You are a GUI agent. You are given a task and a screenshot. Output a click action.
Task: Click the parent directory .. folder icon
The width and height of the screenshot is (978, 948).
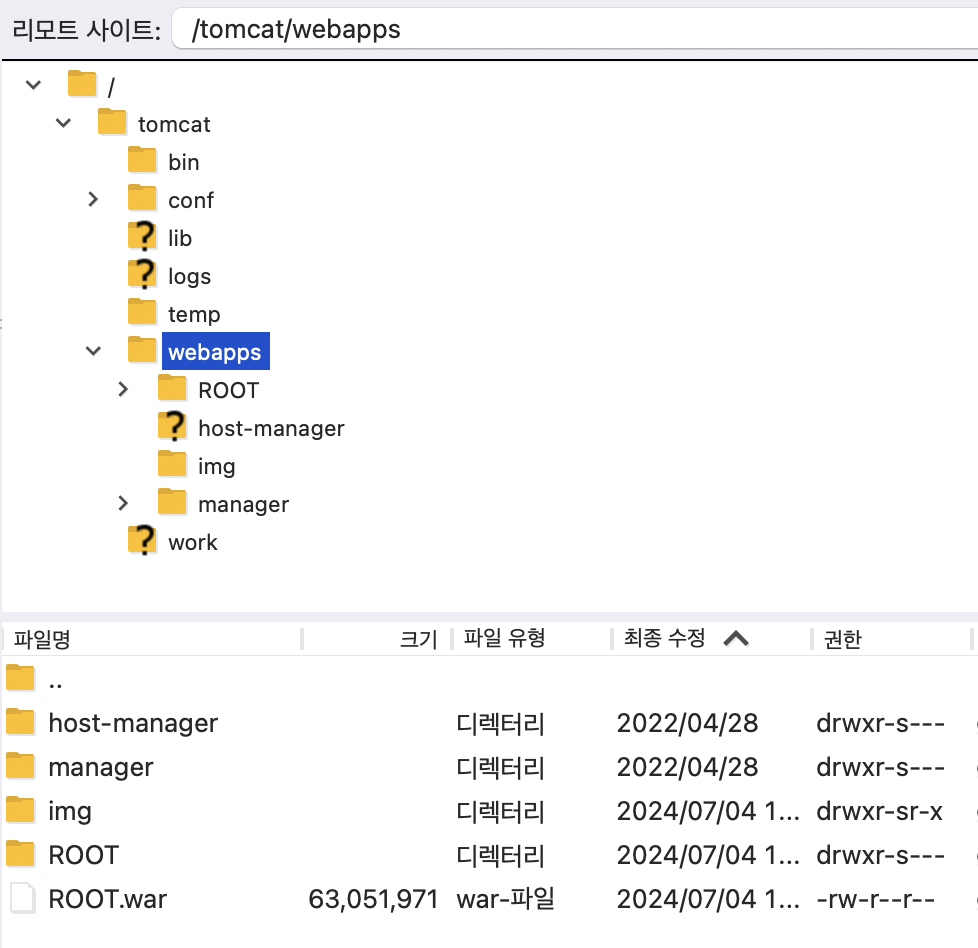coord(21,678)
